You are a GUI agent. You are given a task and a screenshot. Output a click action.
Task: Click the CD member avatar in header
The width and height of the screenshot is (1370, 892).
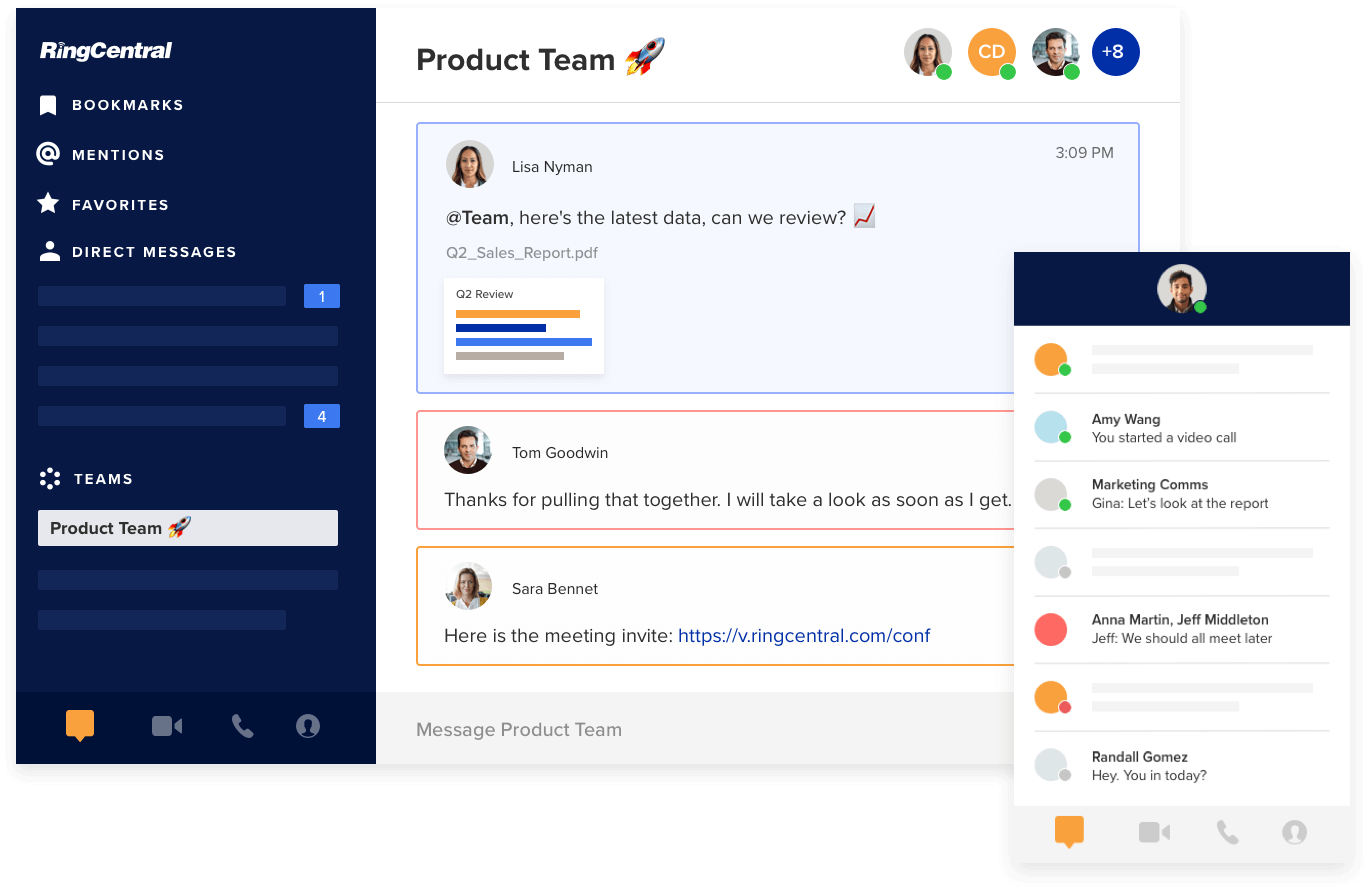pyautogui.click(x=991, y=52)
